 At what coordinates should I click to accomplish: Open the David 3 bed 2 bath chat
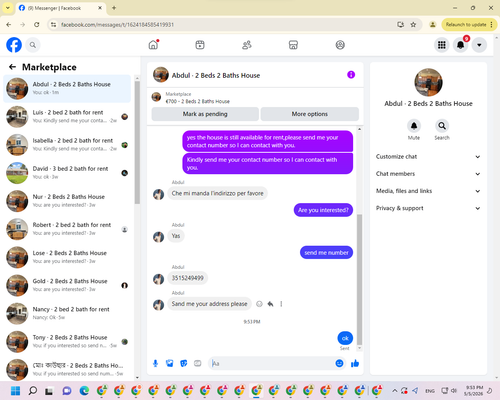pos(67,173)
